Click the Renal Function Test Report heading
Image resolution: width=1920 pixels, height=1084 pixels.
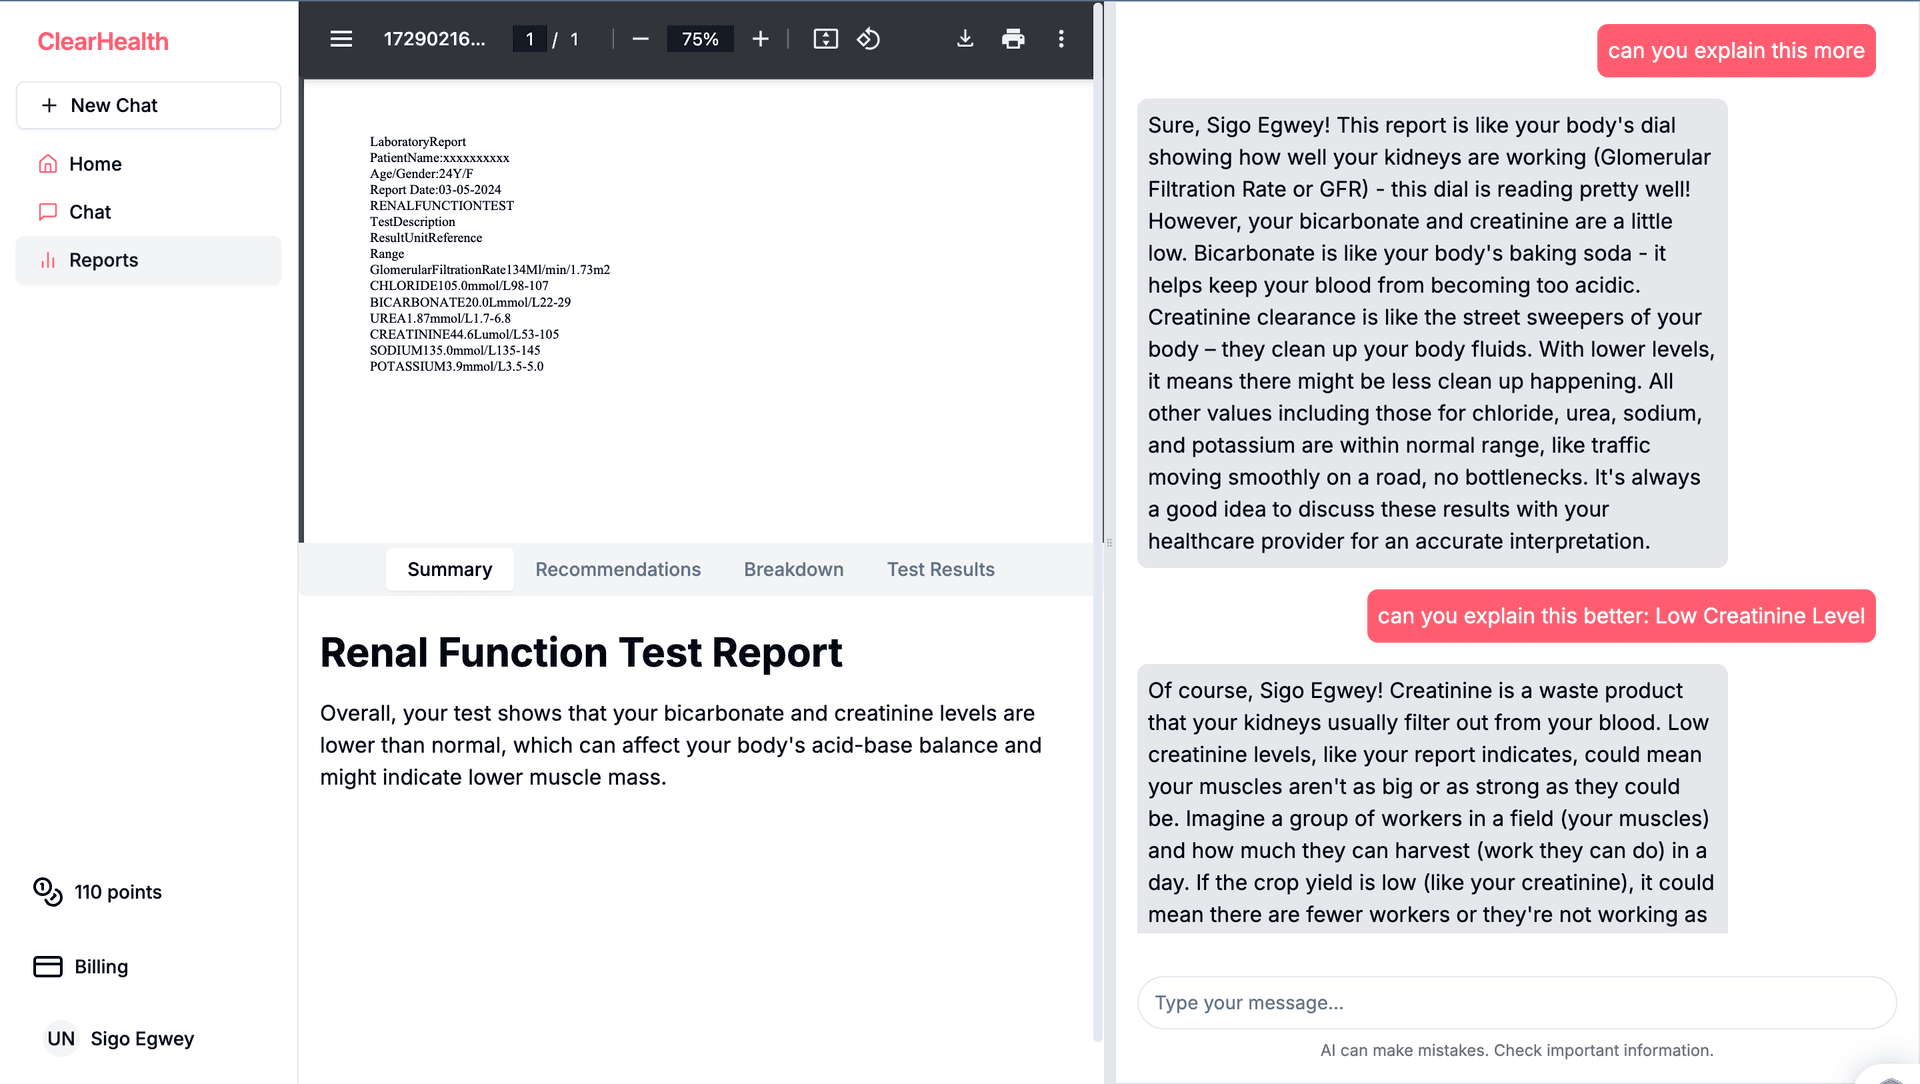coord(581,652)
